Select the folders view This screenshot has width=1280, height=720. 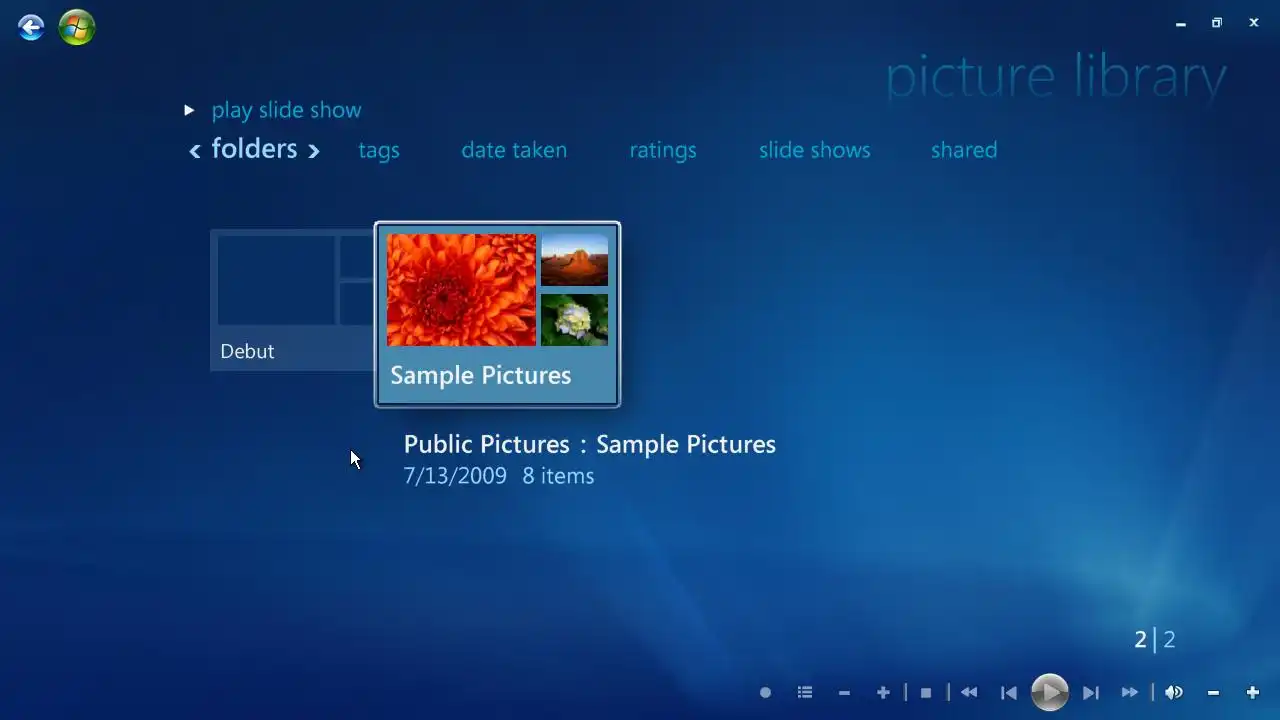[254, 149]
